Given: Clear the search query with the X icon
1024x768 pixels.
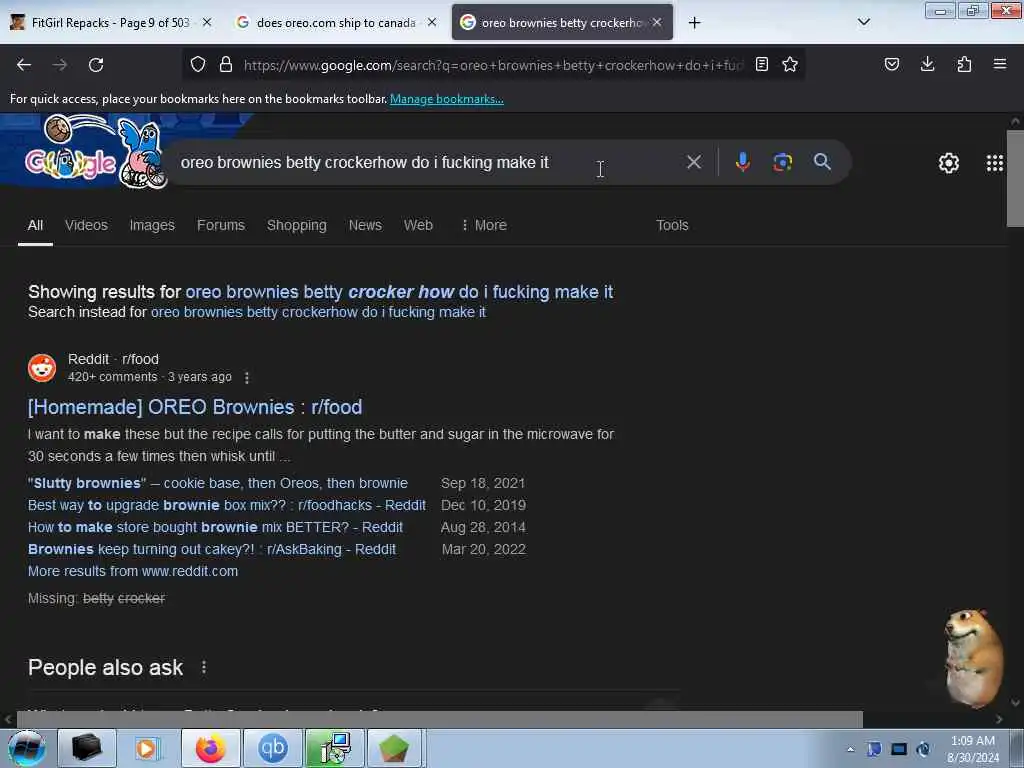Looking at the screenshot, I should (694, 162).
